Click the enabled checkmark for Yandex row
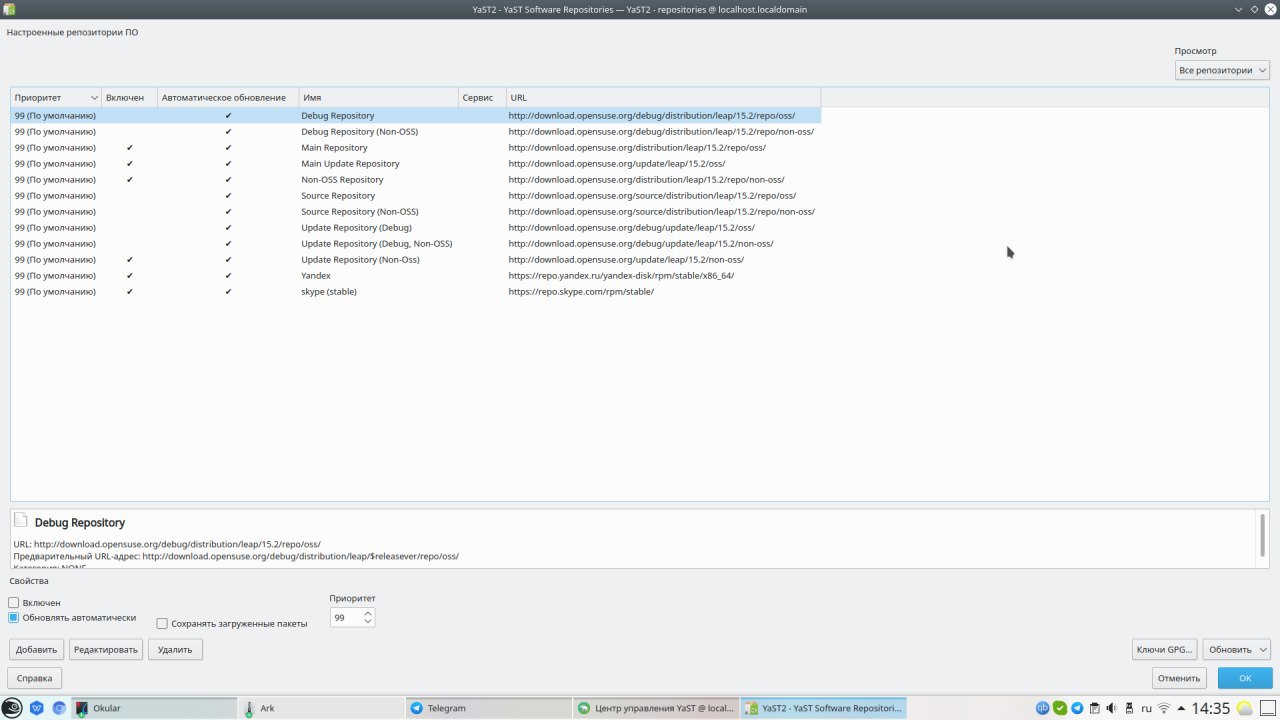This screenshot has height=720, width=1280. pos(130,276)
